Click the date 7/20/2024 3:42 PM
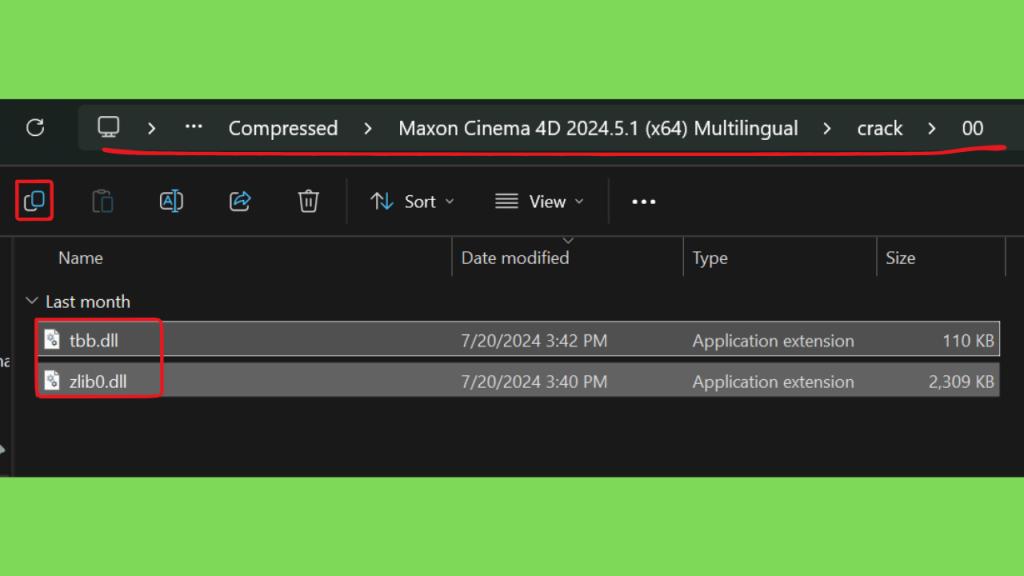 [x=534, y=340]
